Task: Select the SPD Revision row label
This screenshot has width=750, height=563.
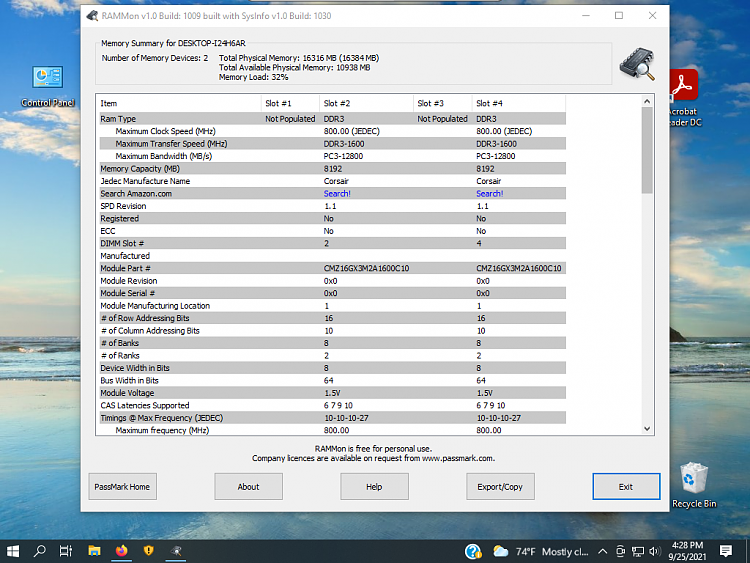Action: coord(123,206)
